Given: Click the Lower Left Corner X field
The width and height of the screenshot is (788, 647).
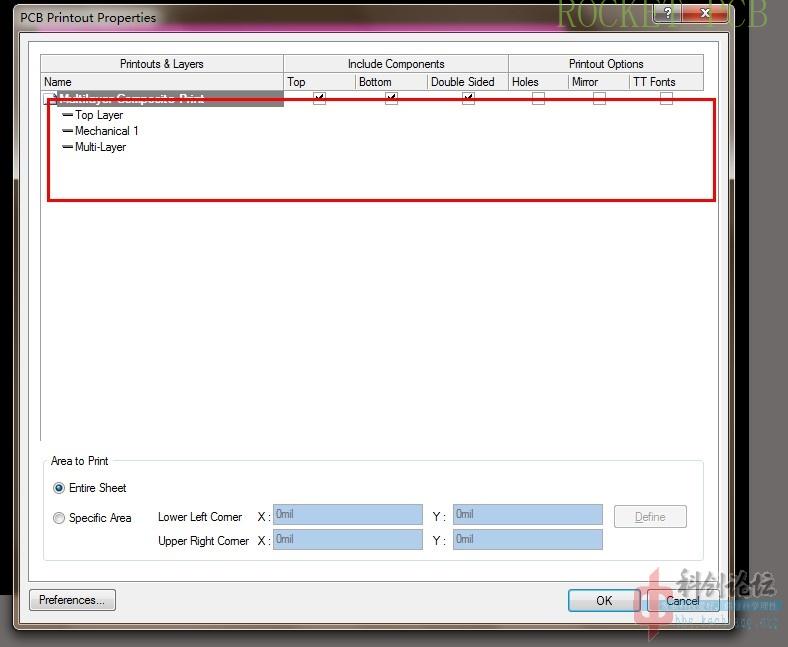Looking at the screenshot, I should pyautogui.click(x=347, y=515).
